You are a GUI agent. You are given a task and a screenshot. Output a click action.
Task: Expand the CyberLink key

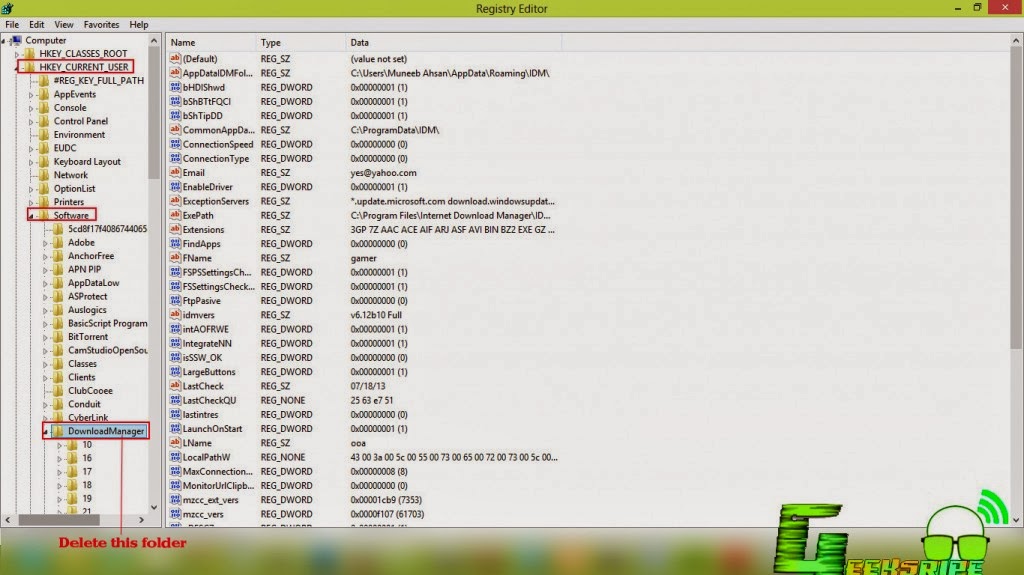pos(45,418)
